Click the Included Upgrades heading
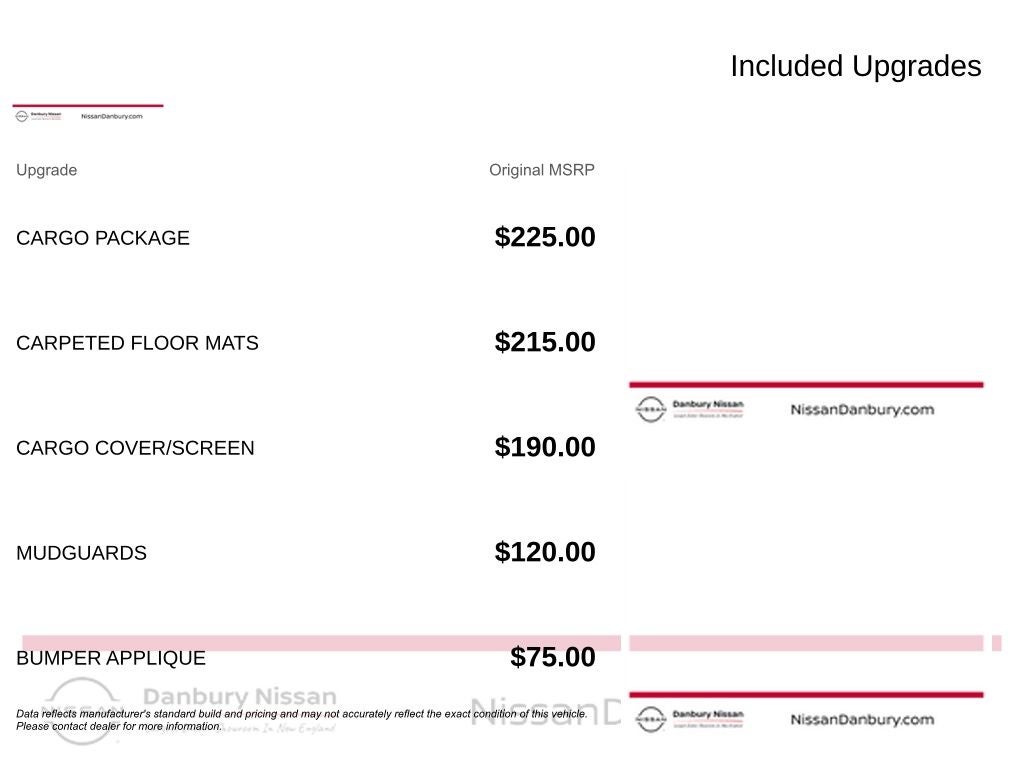1024x768 pixels. pyautogui.click(x=855, y=66)
